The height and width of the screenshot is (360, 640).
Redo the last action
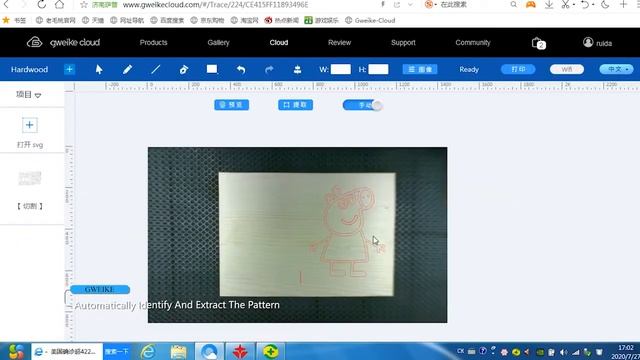(269, 69)
